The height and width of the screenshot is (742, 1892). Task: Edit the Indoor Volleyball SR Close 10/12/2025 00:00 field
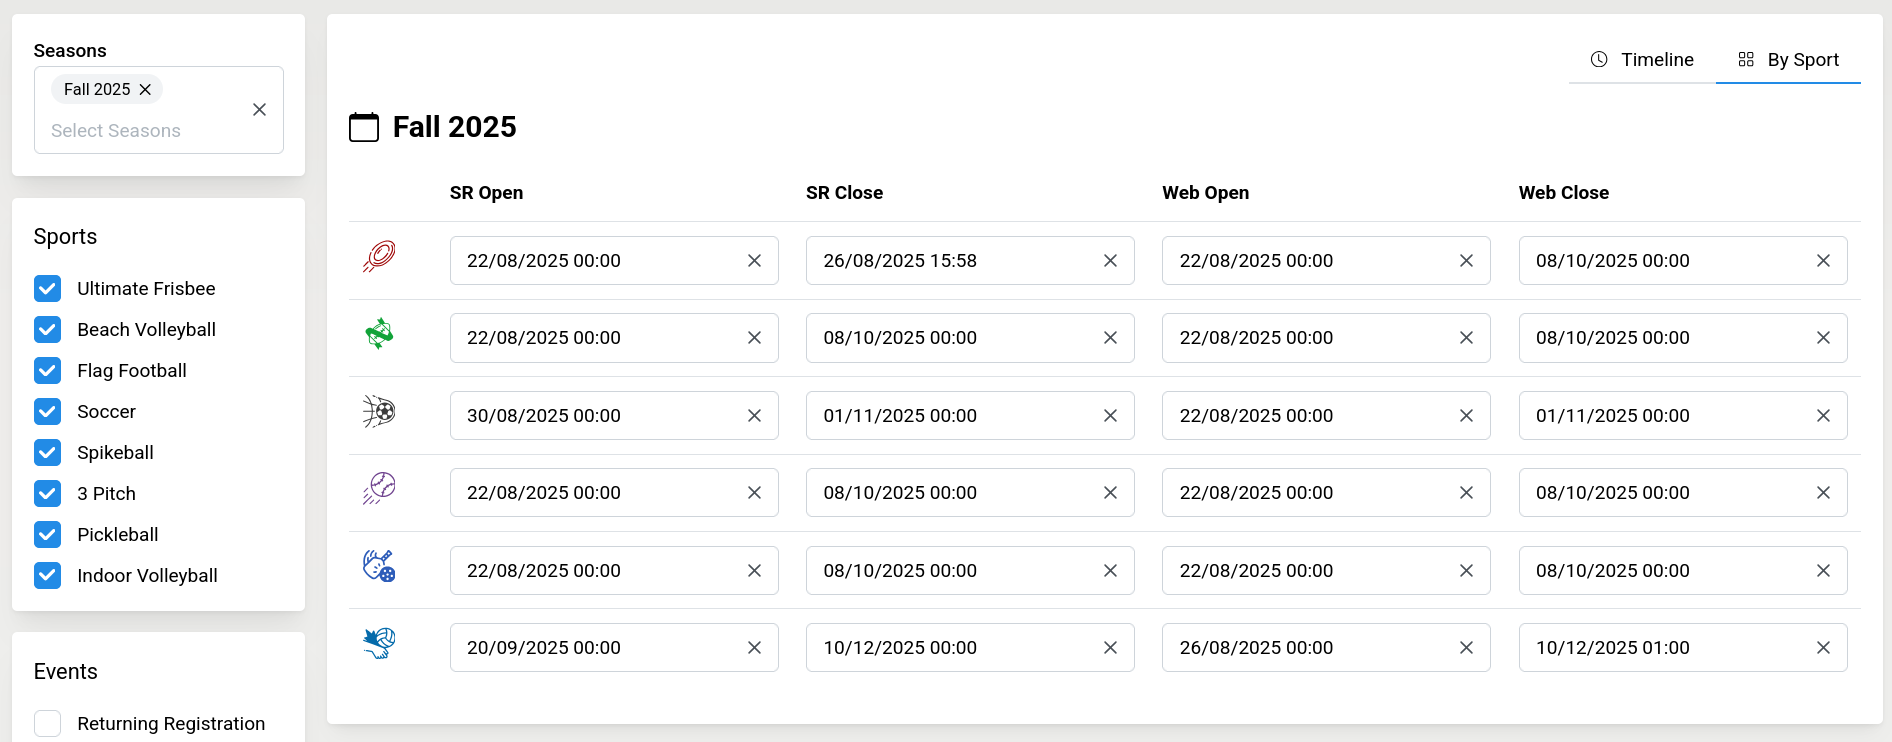970,648
